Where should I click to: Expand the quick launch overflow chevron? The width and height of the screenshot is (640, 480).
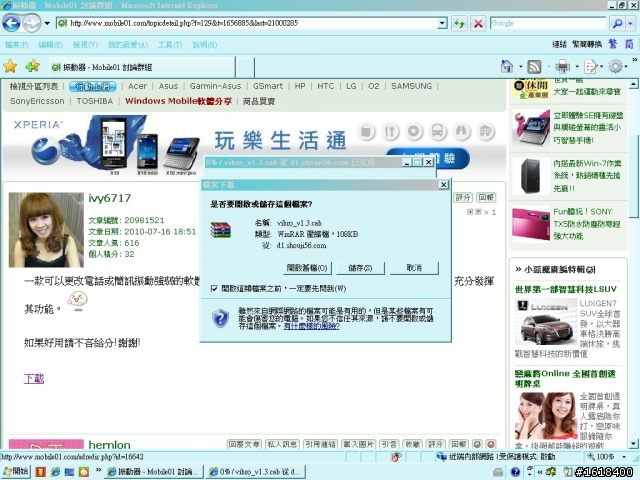coord(98,470)
